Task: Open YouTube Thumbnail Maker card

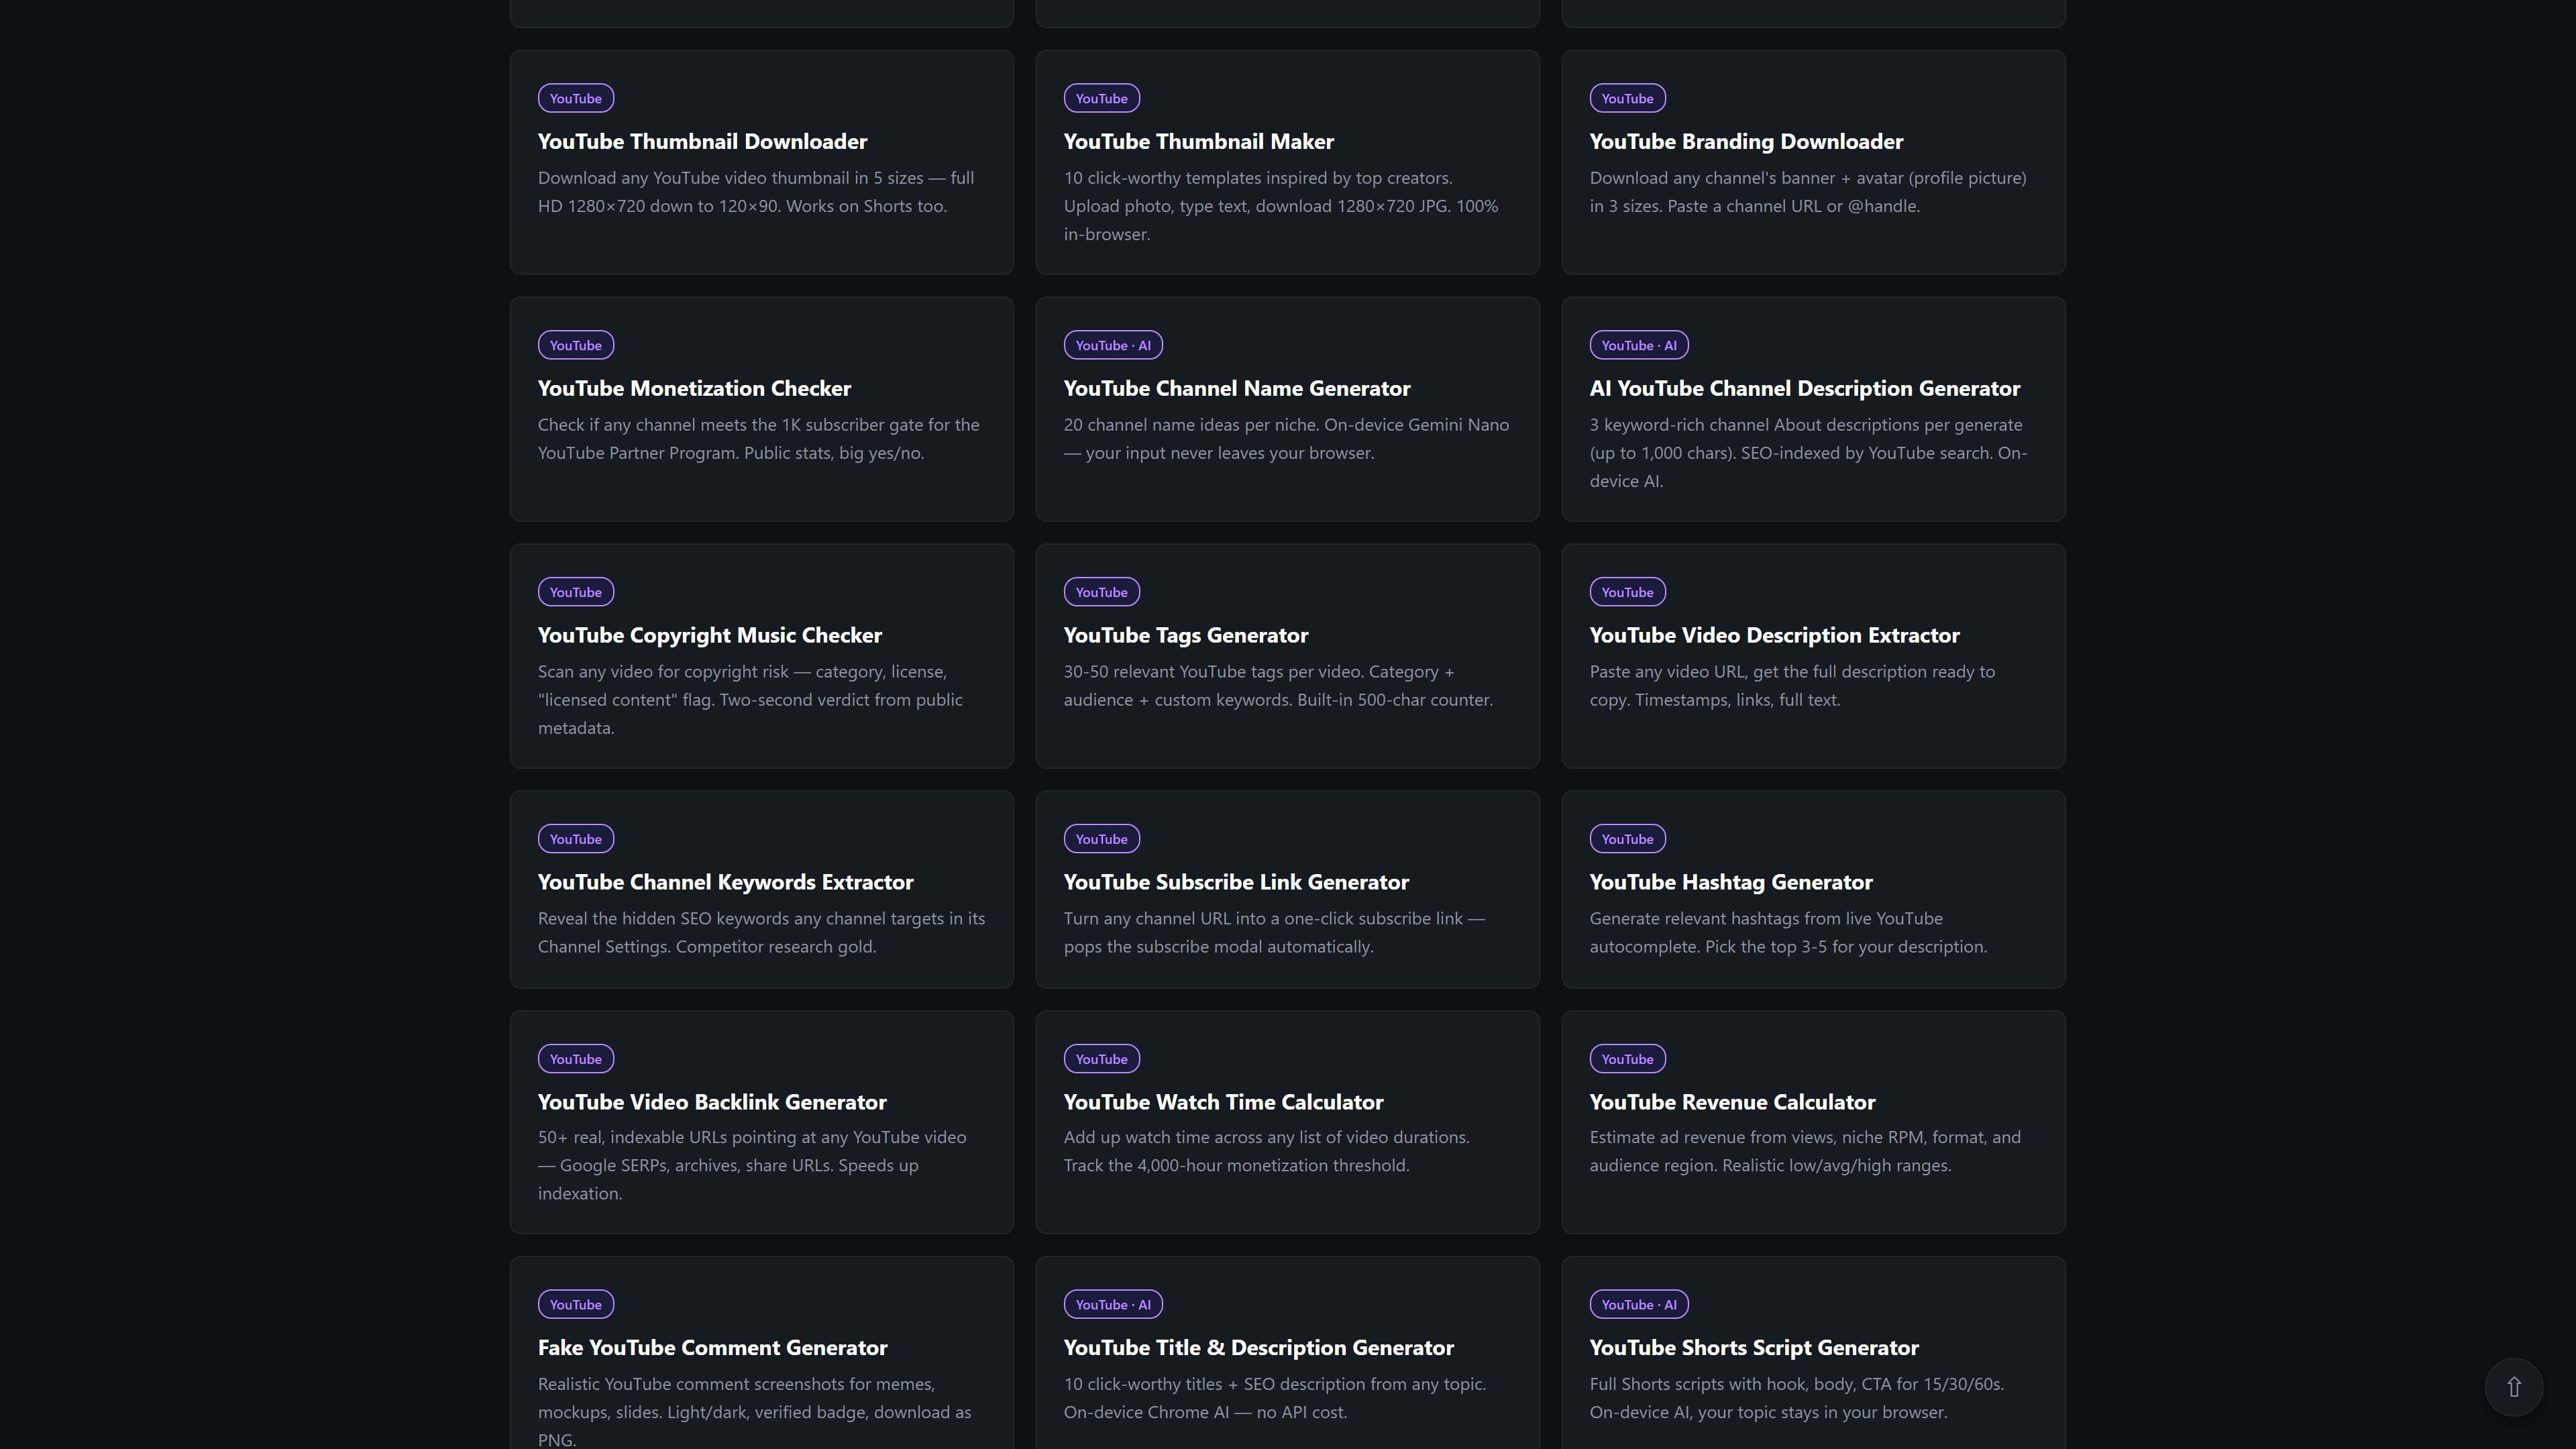Action: click(1198, 142)
